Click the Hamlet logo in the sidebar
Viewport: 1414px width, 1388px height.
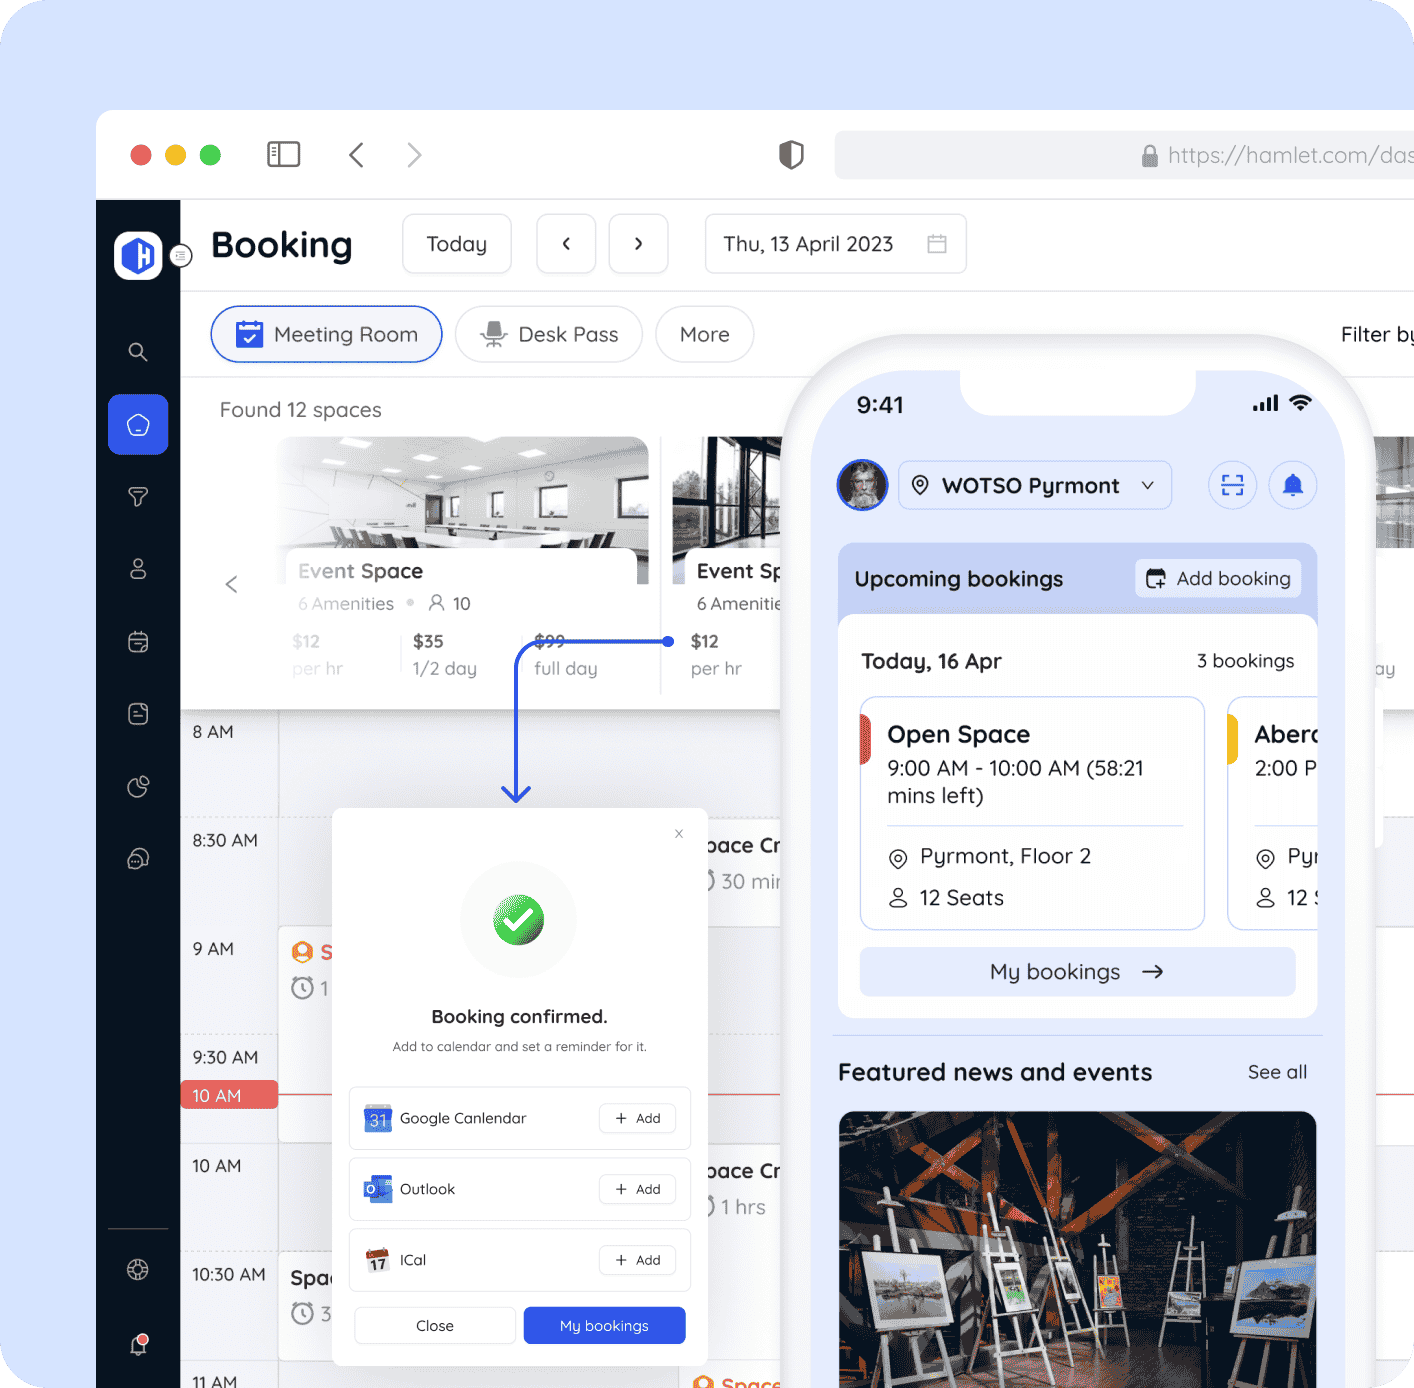point(138,255)
